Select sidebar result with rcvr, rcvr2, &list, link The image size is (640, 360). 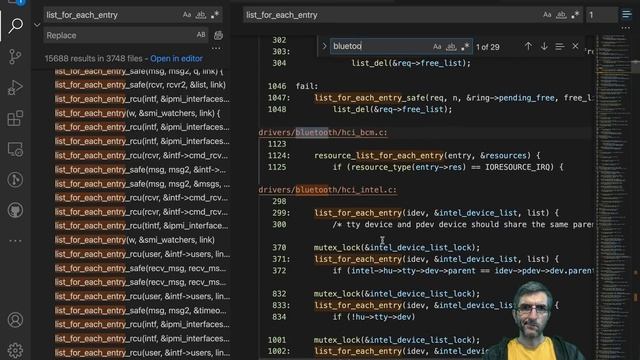[140, 85]
